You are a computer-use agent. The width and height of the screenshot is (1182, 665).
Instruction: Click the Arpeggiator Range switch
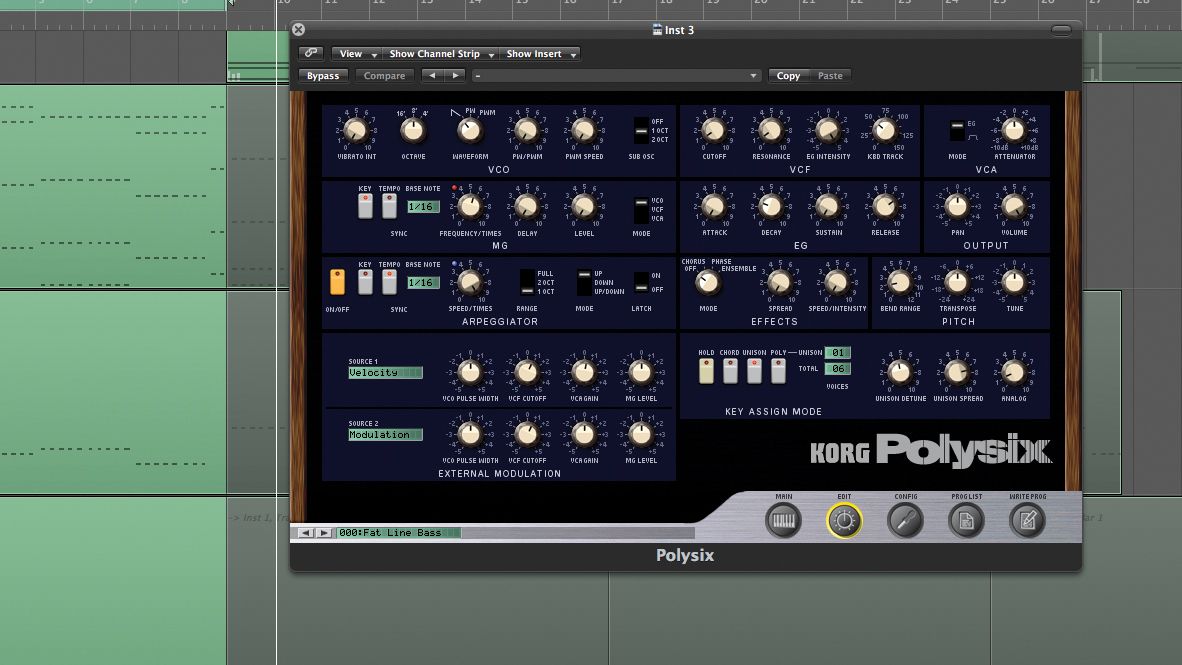[x=527, y=283]
